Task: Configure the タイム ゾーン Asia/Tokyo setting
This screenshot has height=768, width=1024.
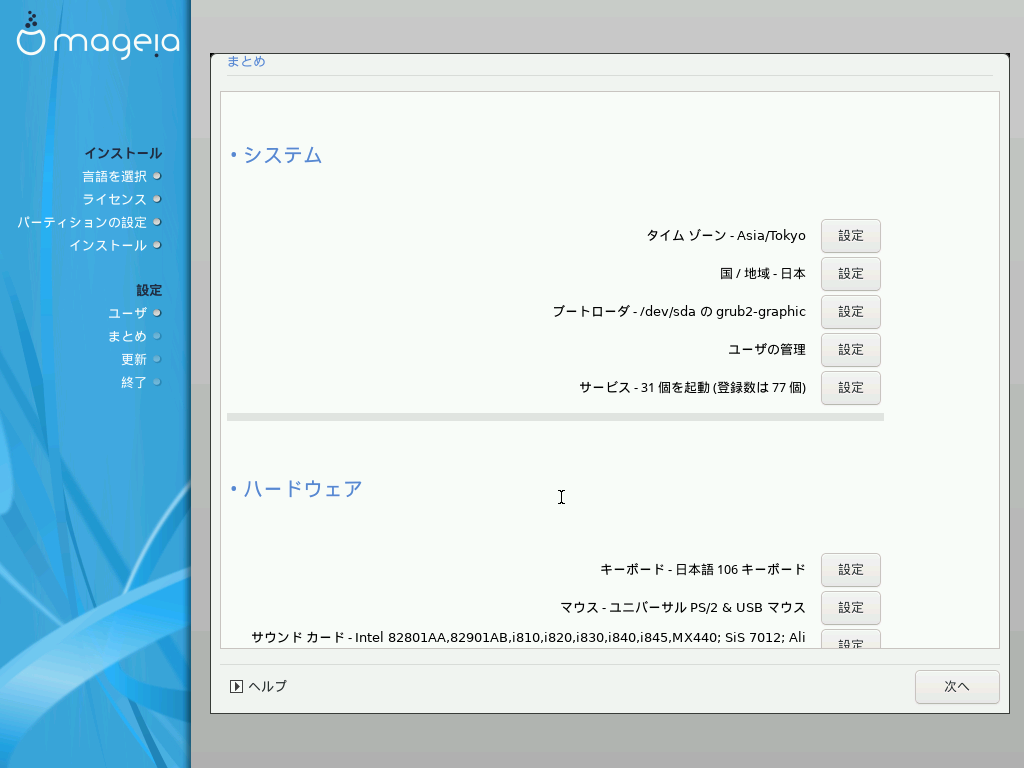Action: coord(850,236)
